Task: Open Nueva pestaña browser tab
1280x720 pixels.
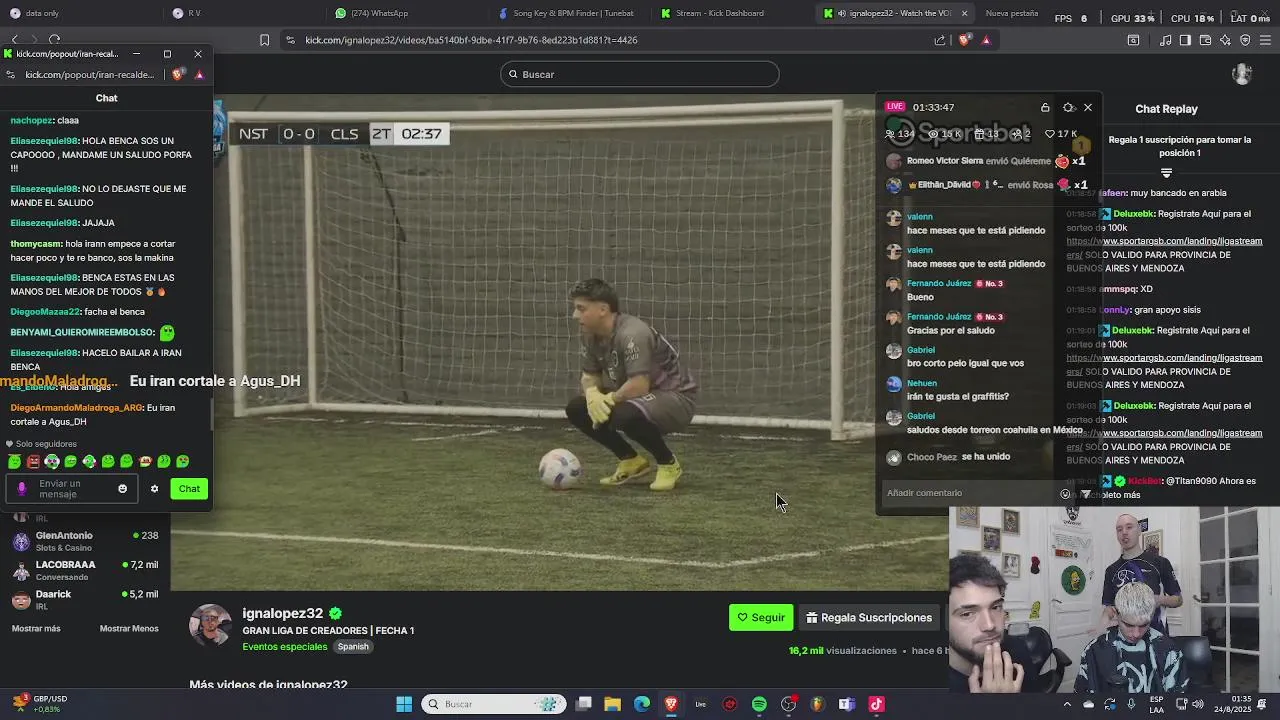Action: click(1011, 13)
